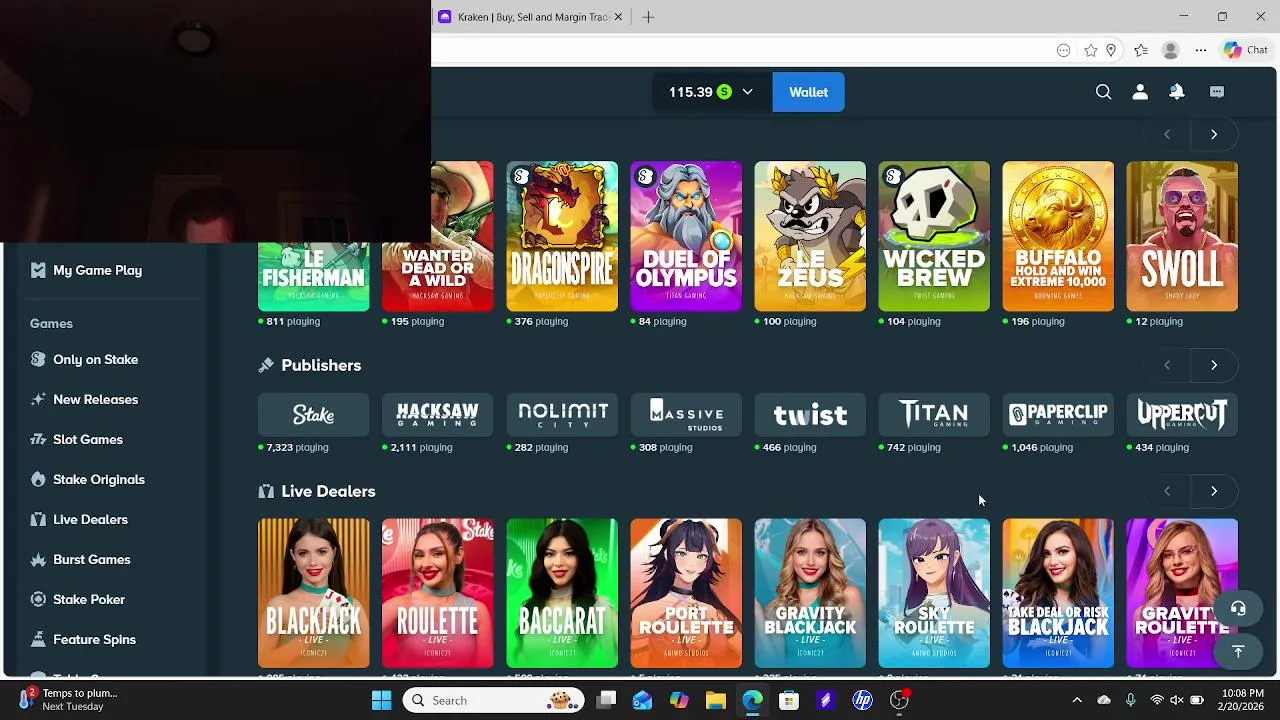Open the HP app from taskbar
The height and width of the screenshot is (720, 1280).
point(862,700)
